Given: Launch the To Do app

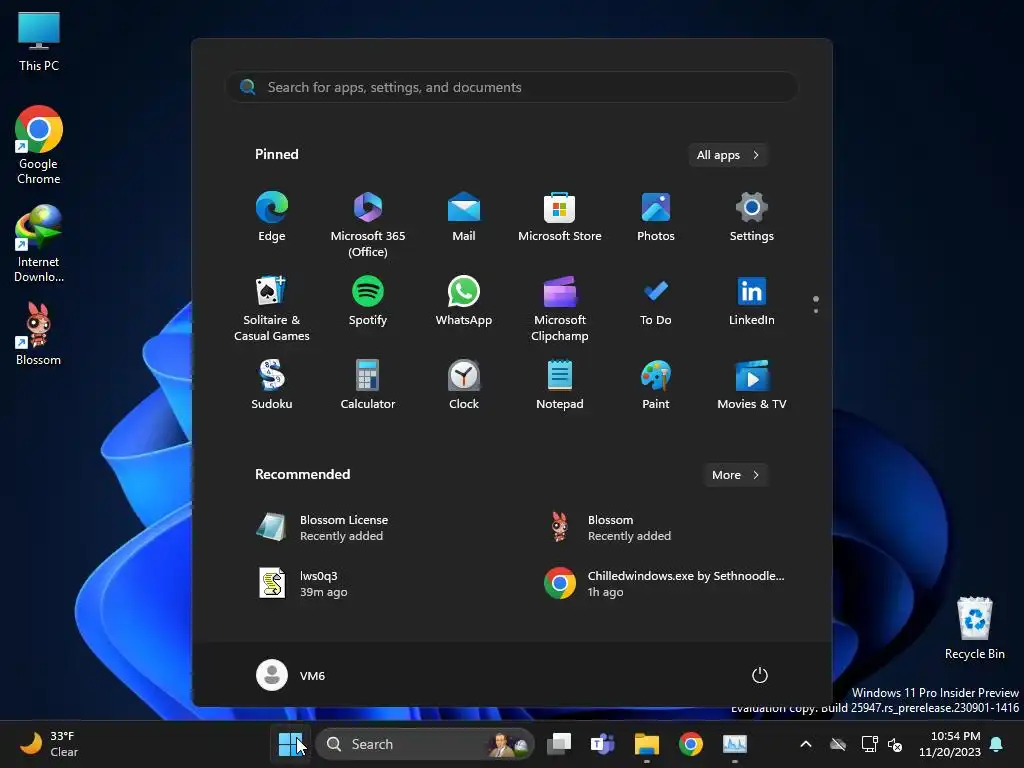Looking at the screenshot, I should coord(656,302).
